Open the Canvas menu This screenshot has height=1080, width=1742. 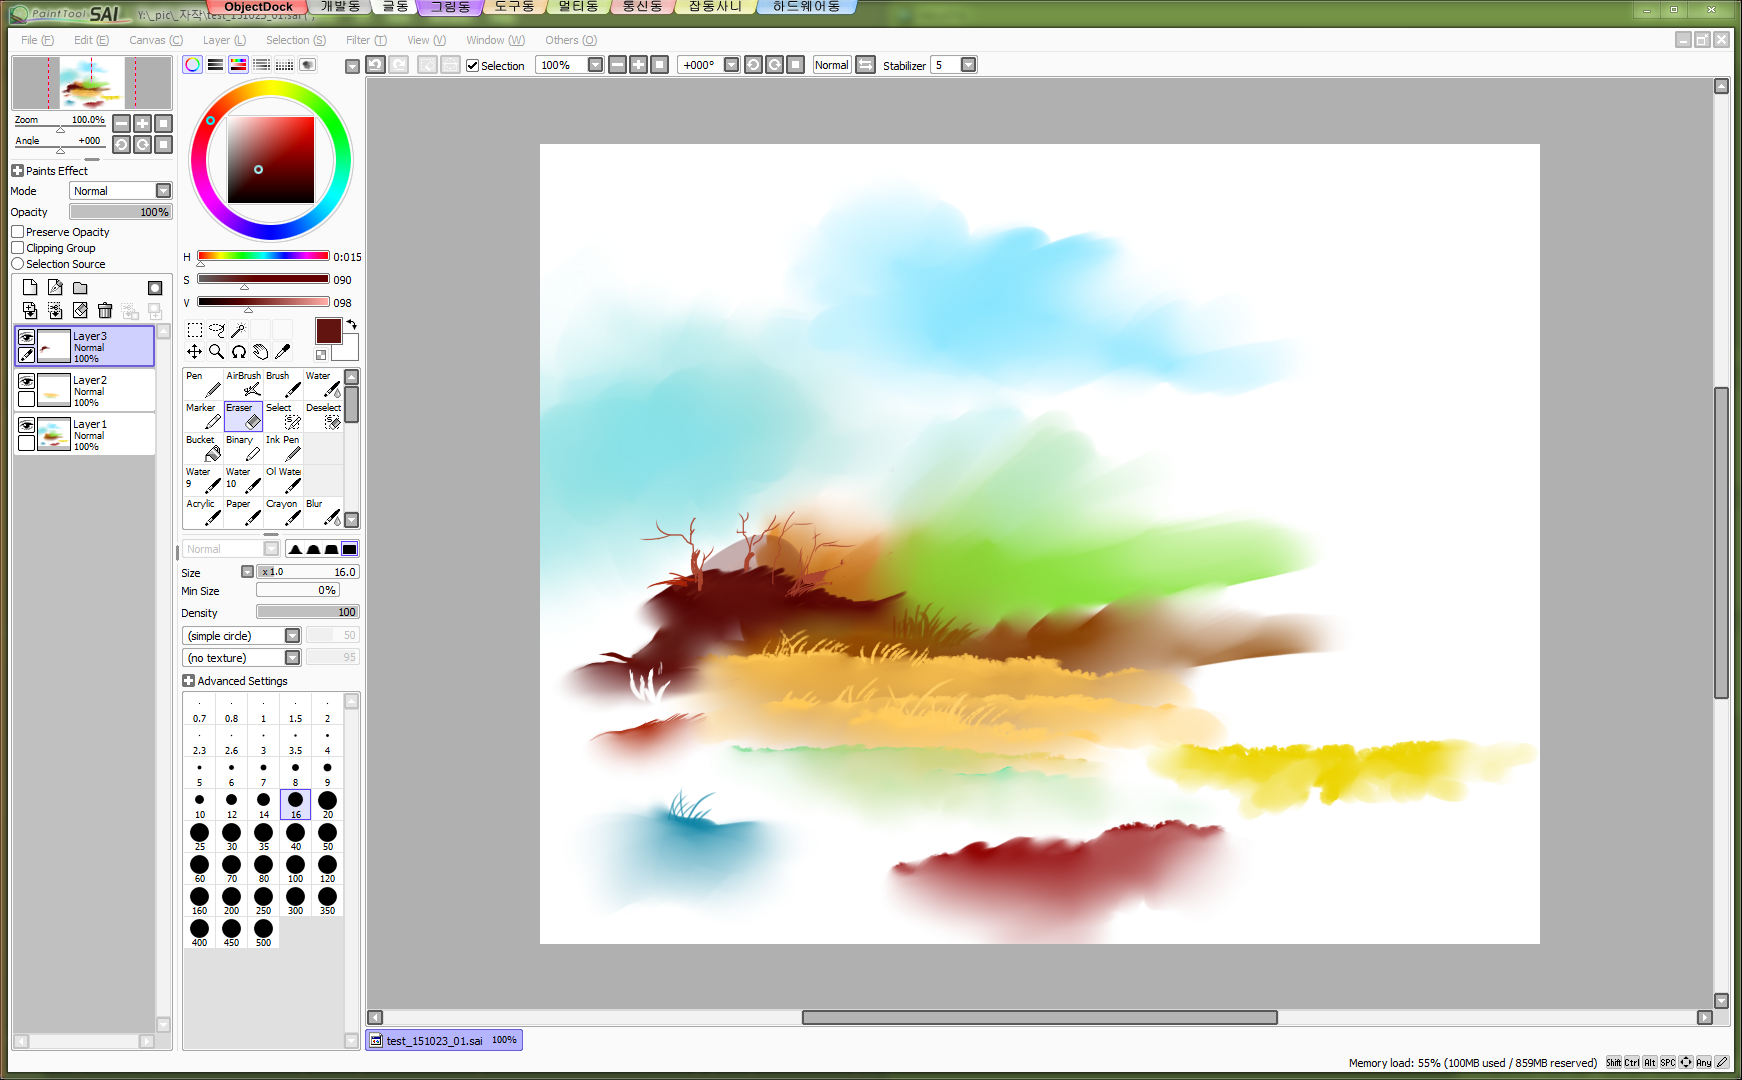coord(155,40)
